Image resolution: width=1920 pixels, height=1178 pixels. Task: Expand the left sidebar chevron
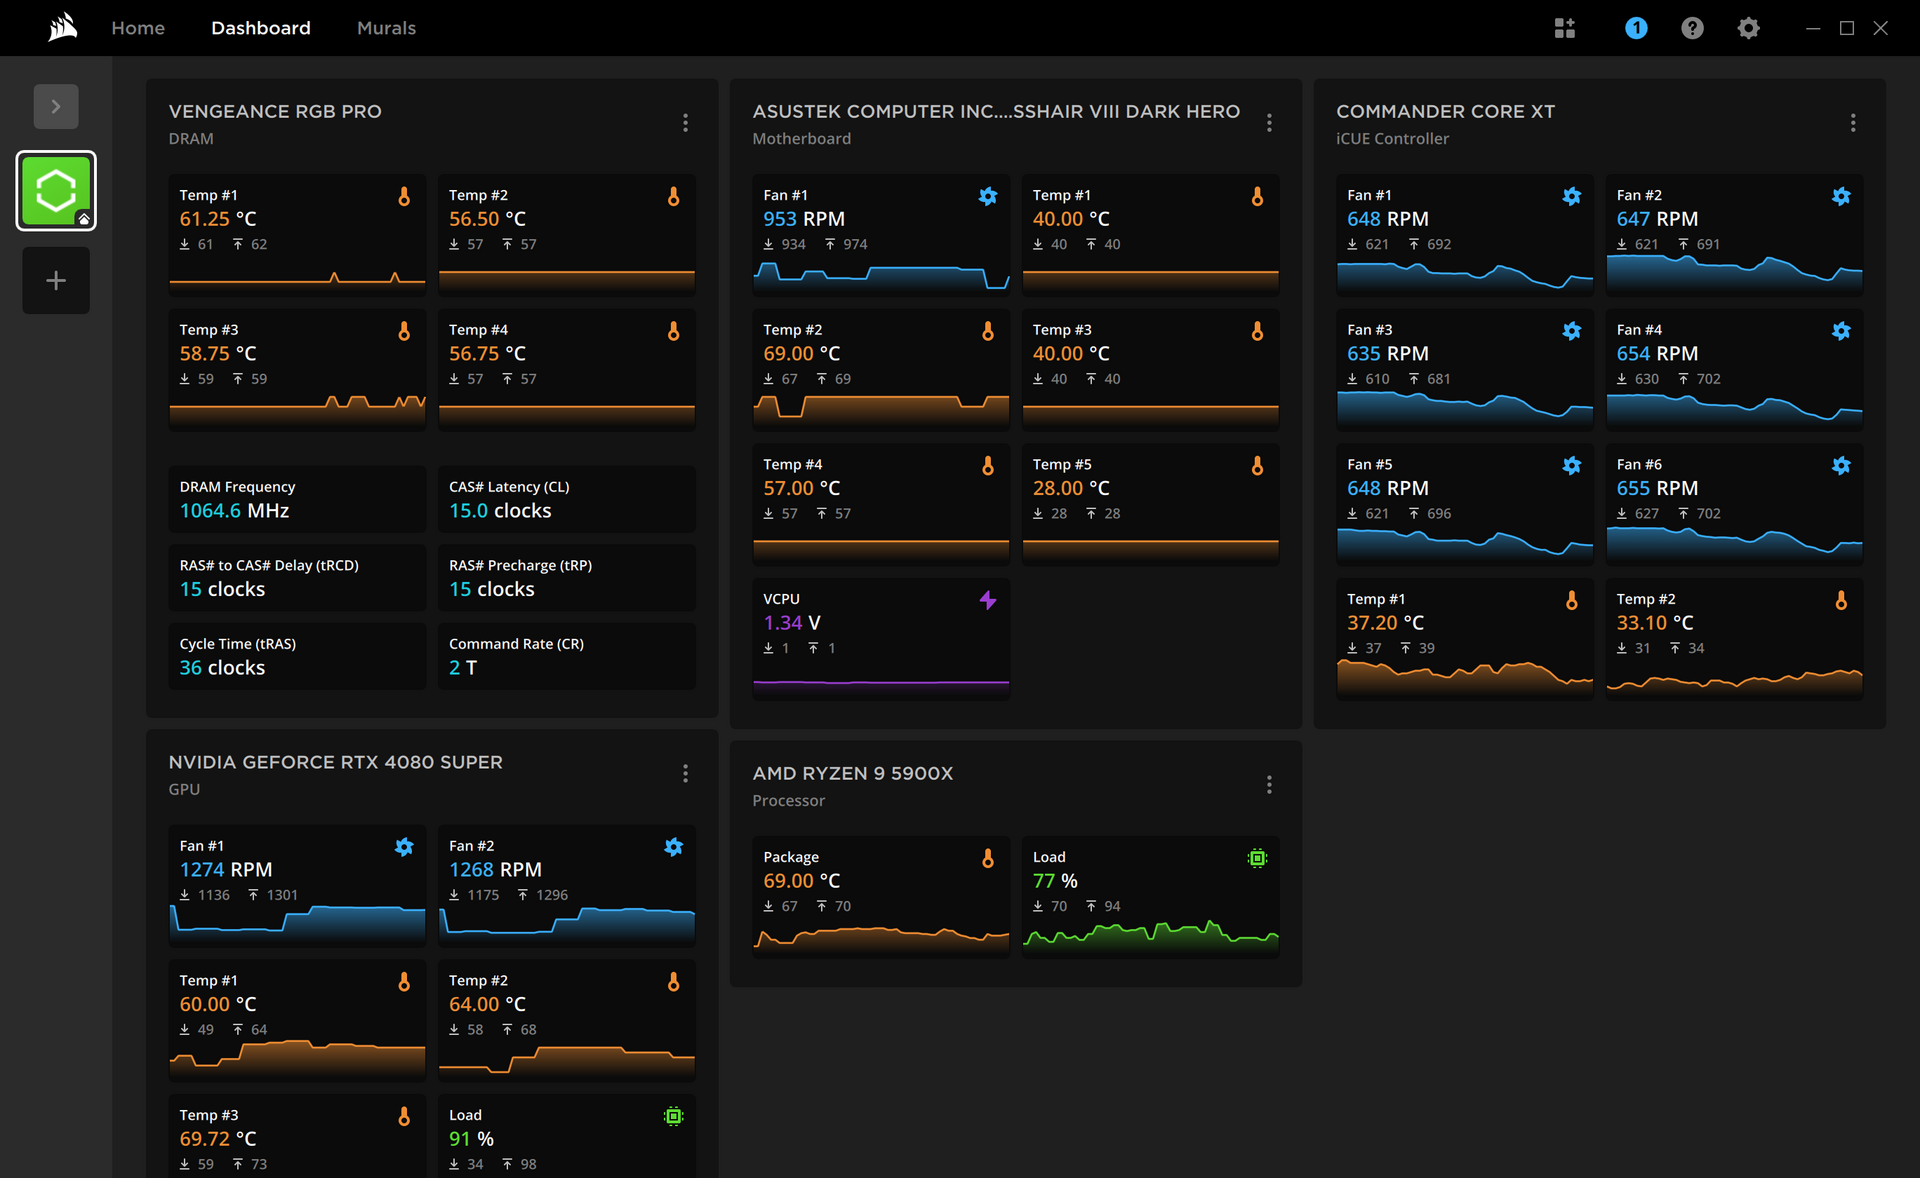(56, 106)
